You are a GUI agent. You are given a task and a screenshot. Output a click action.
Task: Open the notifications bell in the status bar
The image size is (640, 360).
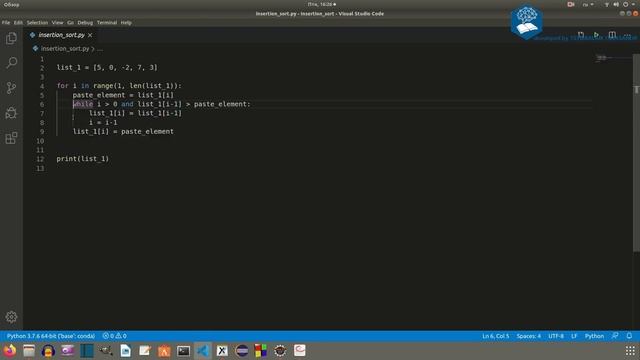[x=629, y=336]
